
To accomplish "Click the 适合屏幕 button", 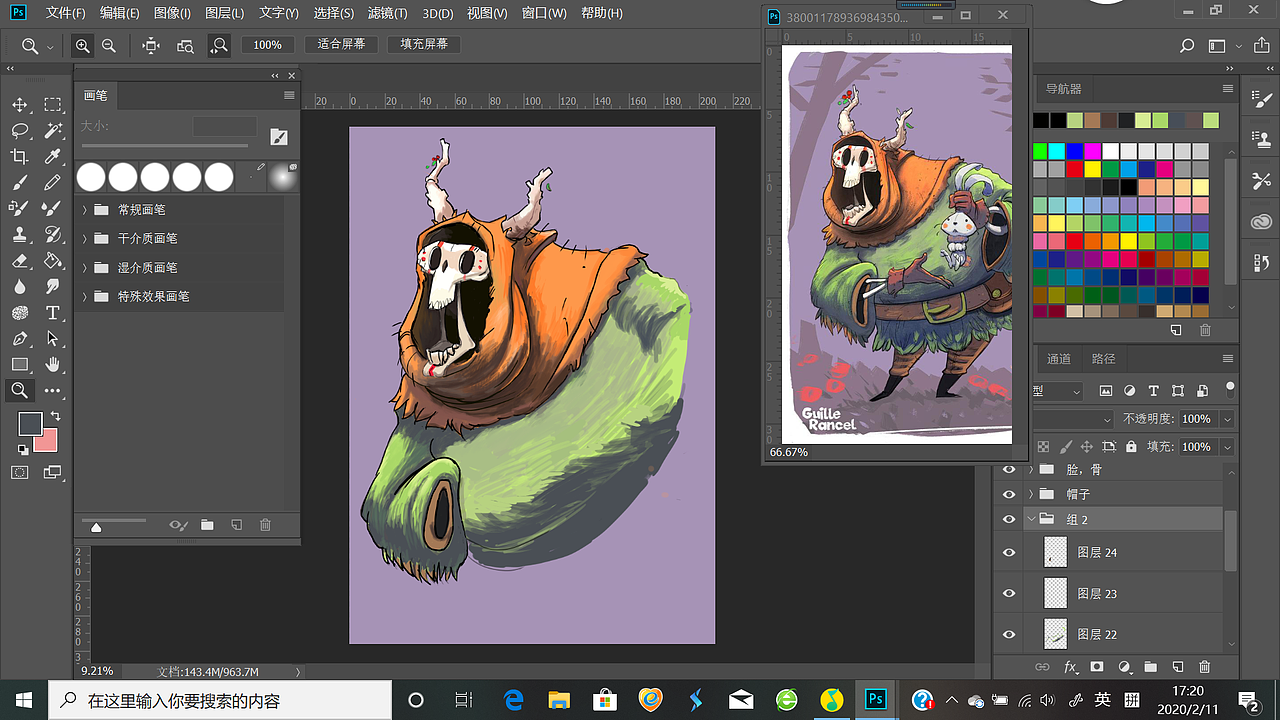I will tap(341, 45).
